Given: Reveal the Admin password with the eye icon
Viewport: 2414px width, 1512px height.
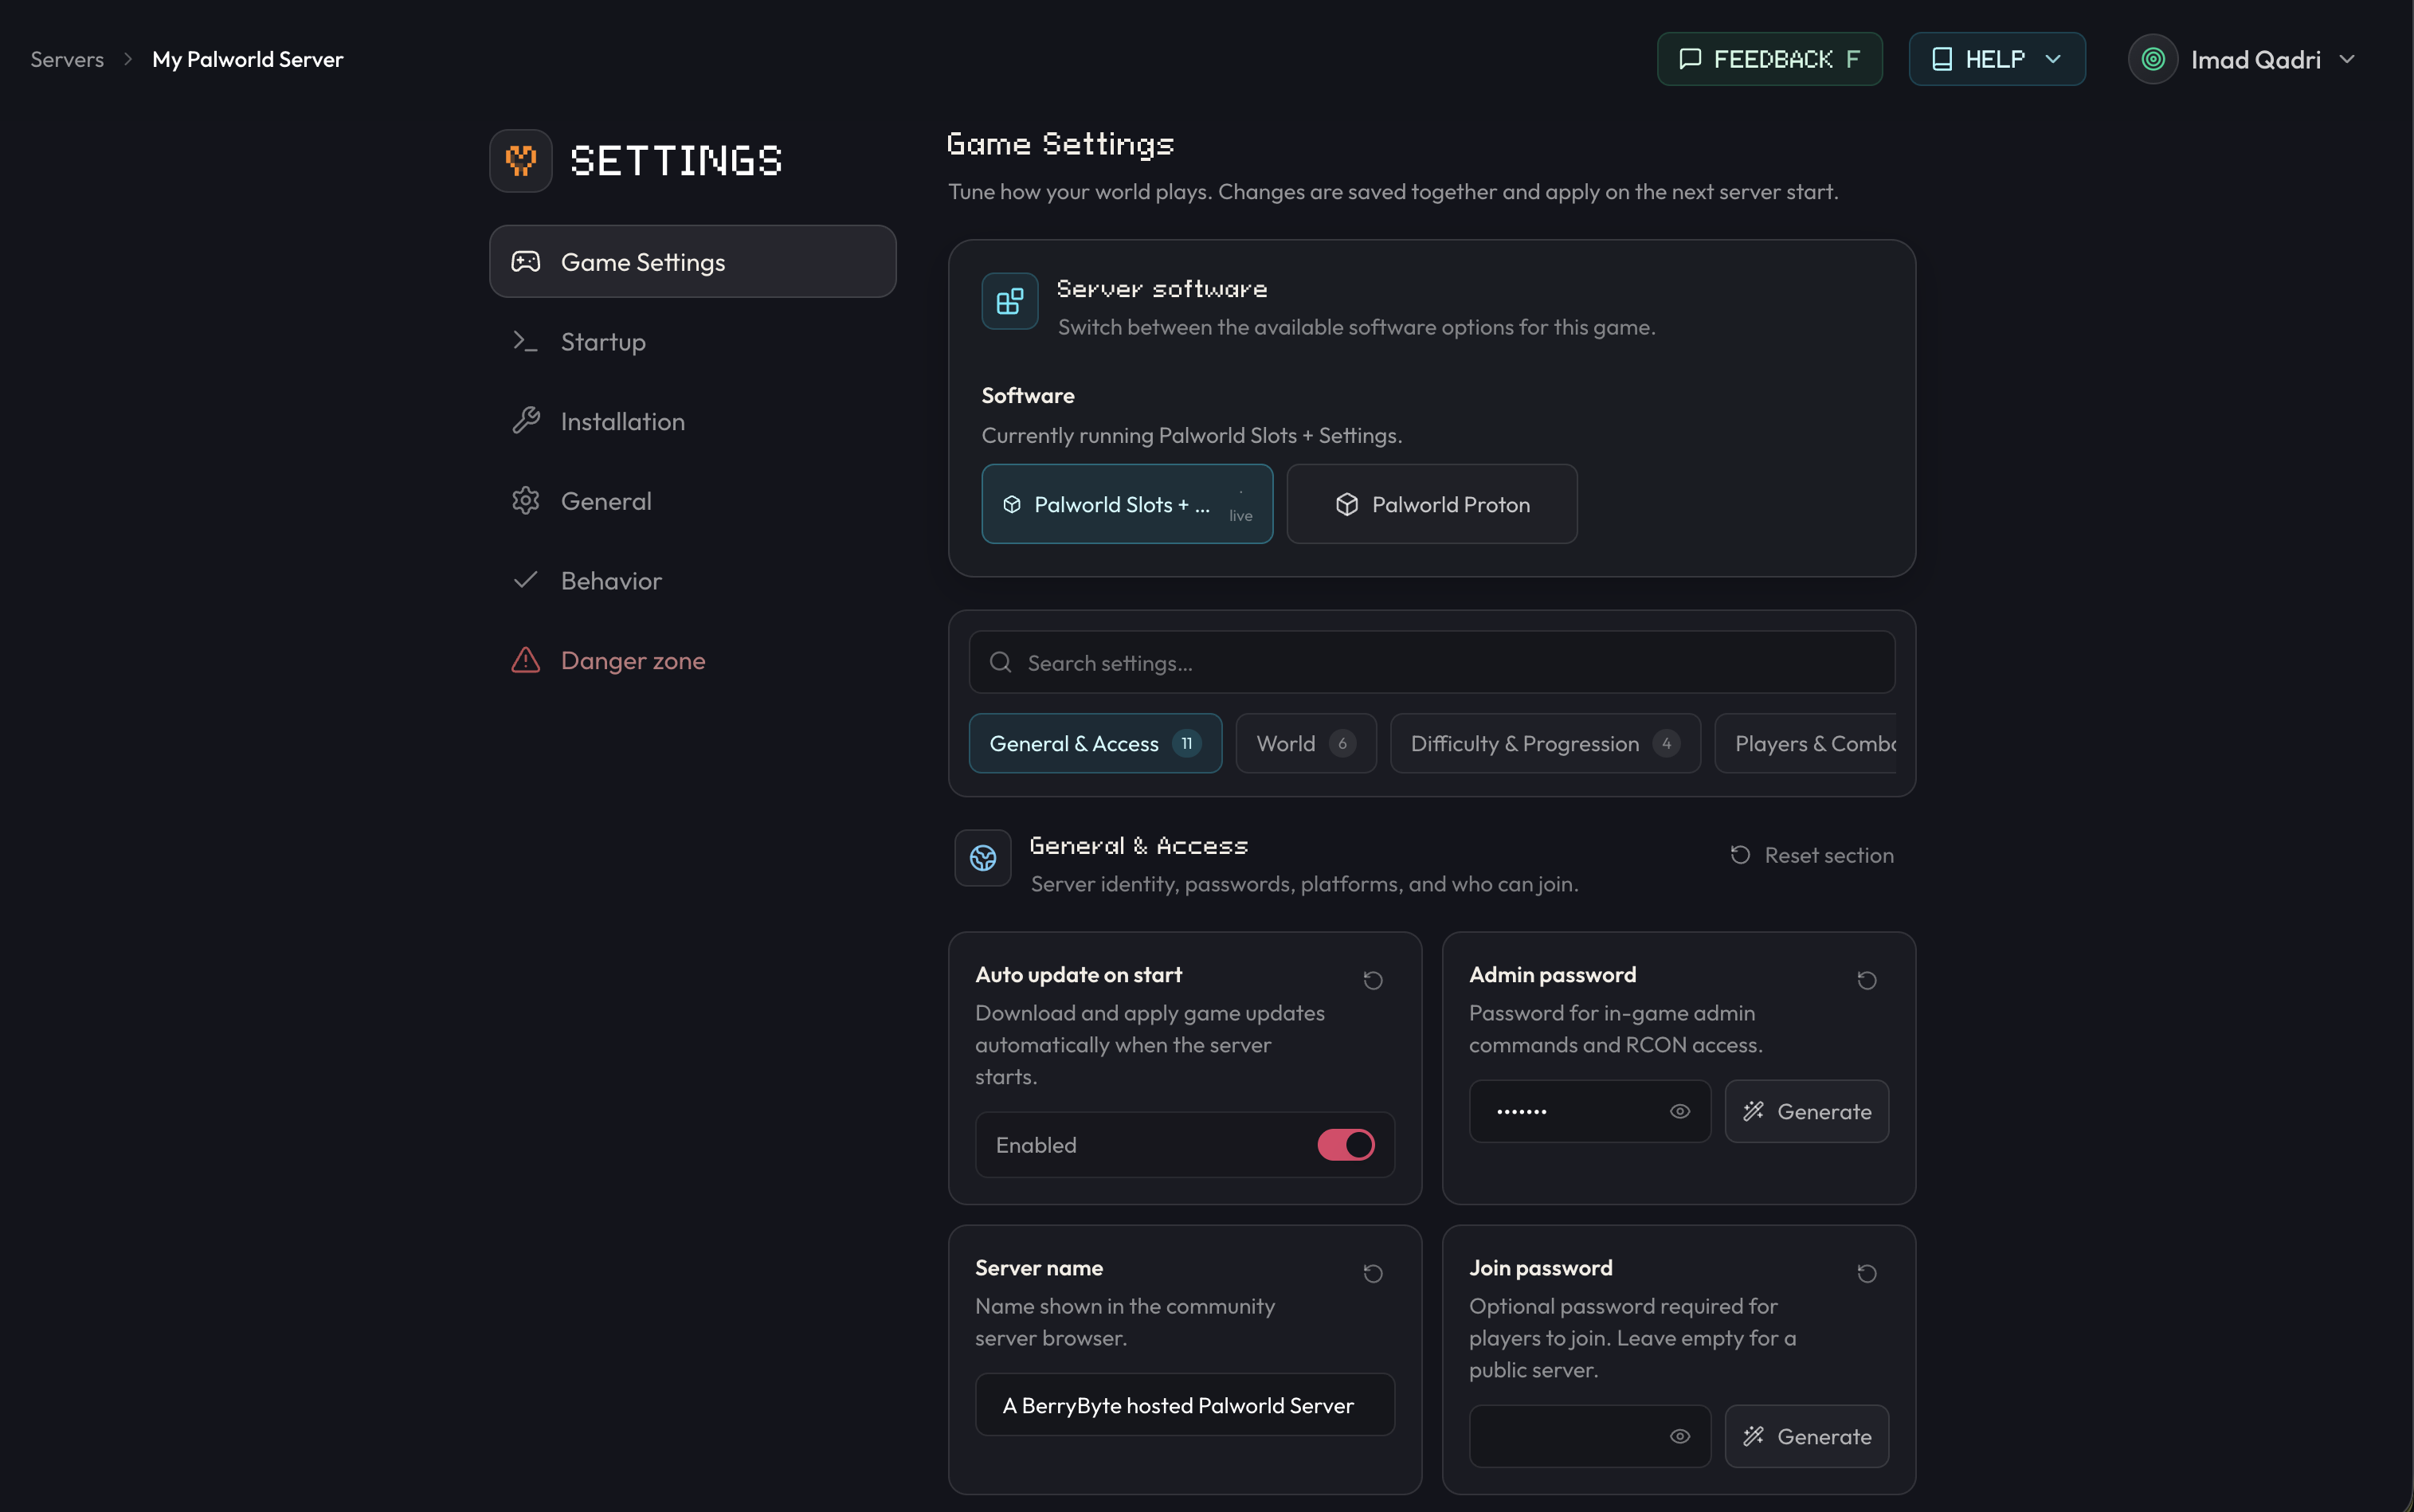Looking at the screenshot, I should click(x=1680, y=1111).
